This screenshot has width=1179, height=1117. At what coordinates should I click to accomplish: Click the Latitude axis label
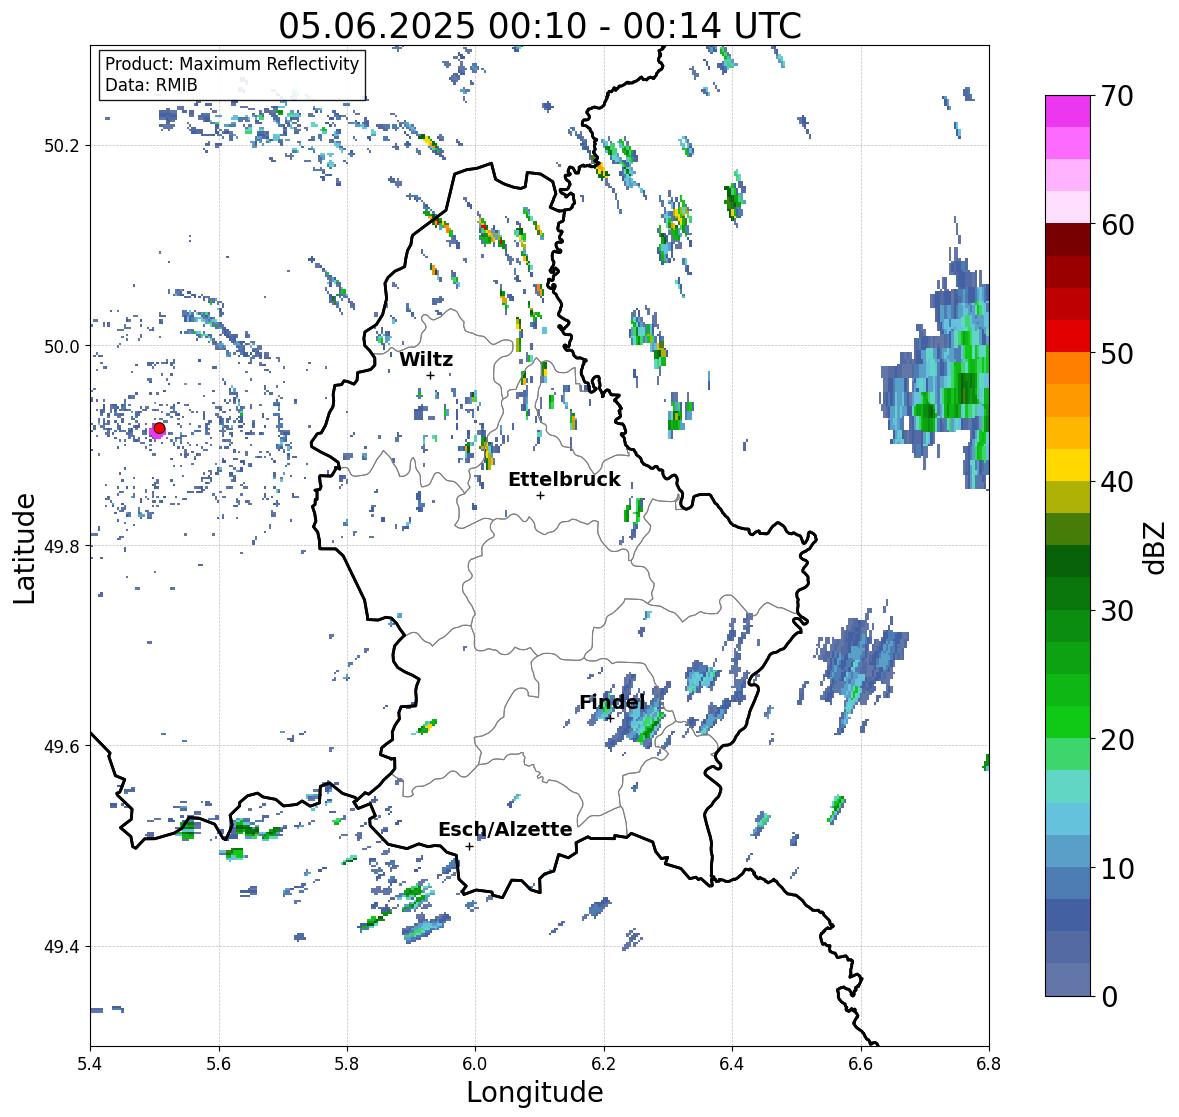coord(24,548)
